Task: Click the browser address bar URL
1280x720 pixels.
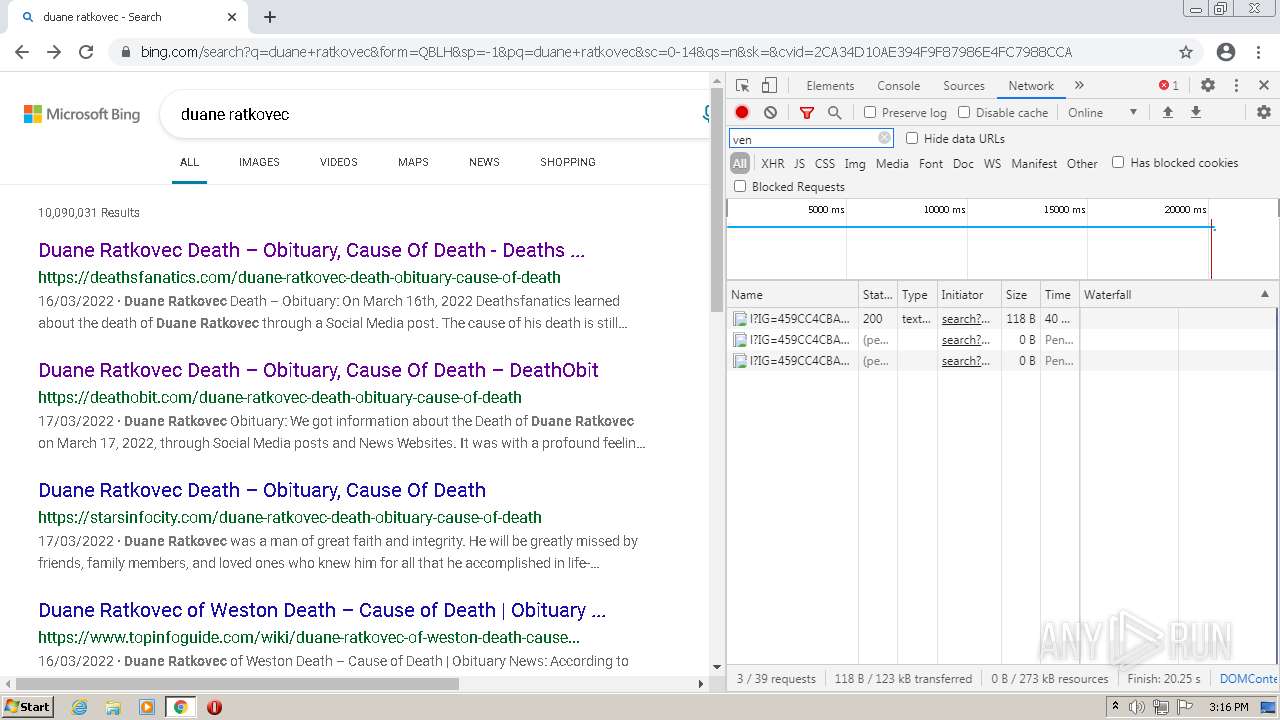Action: [x=606, y=52]
